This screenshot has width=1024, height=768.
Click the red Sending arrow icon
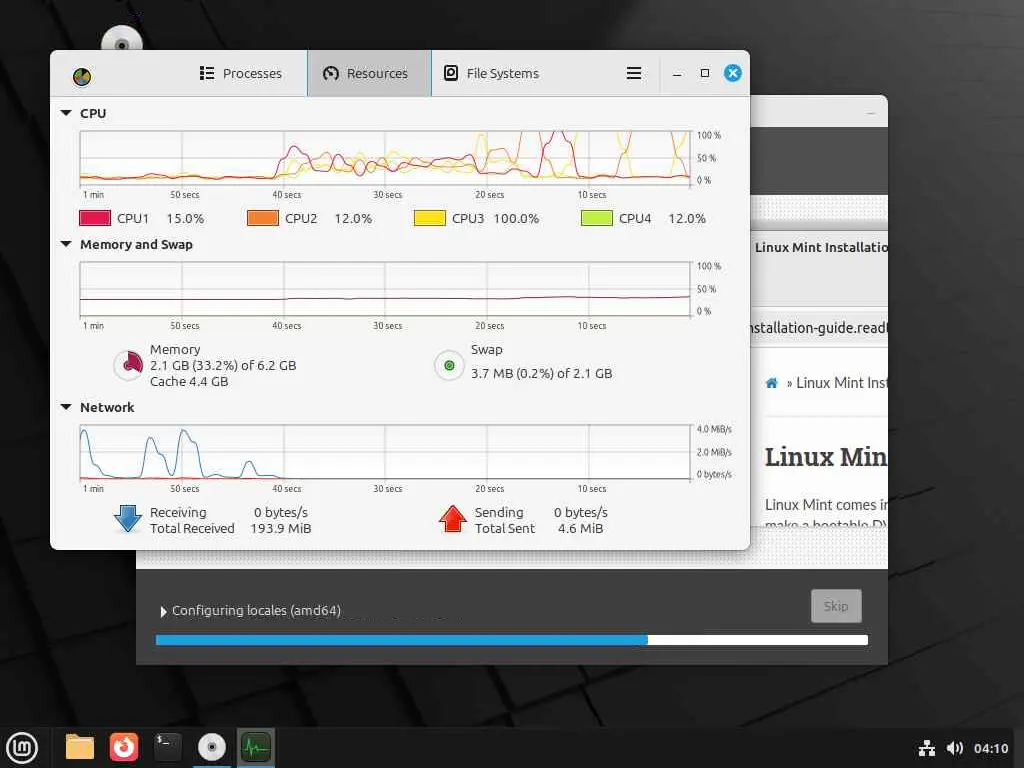(453, 519)
